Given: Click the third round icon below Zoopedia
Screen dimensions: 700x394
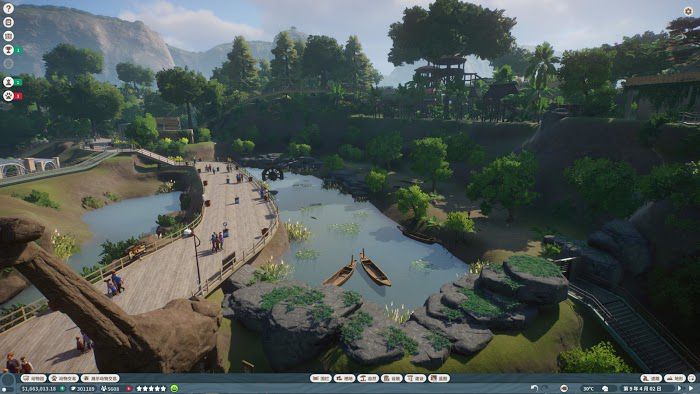Looking at the screenshot, I should (8, 36).
